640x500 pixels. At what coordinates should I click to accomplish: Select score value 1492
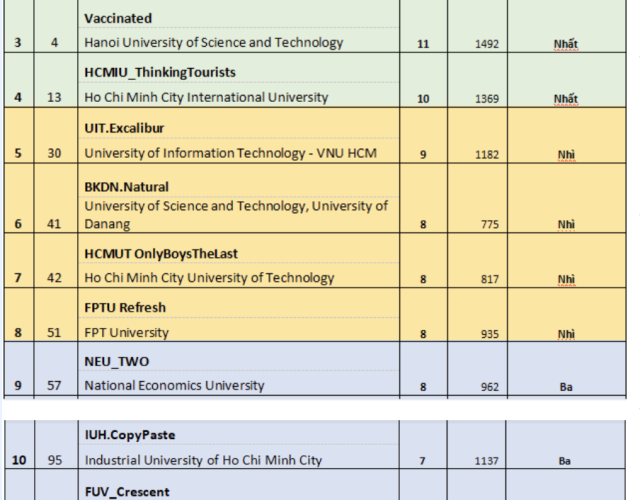(x=487, y=44)
